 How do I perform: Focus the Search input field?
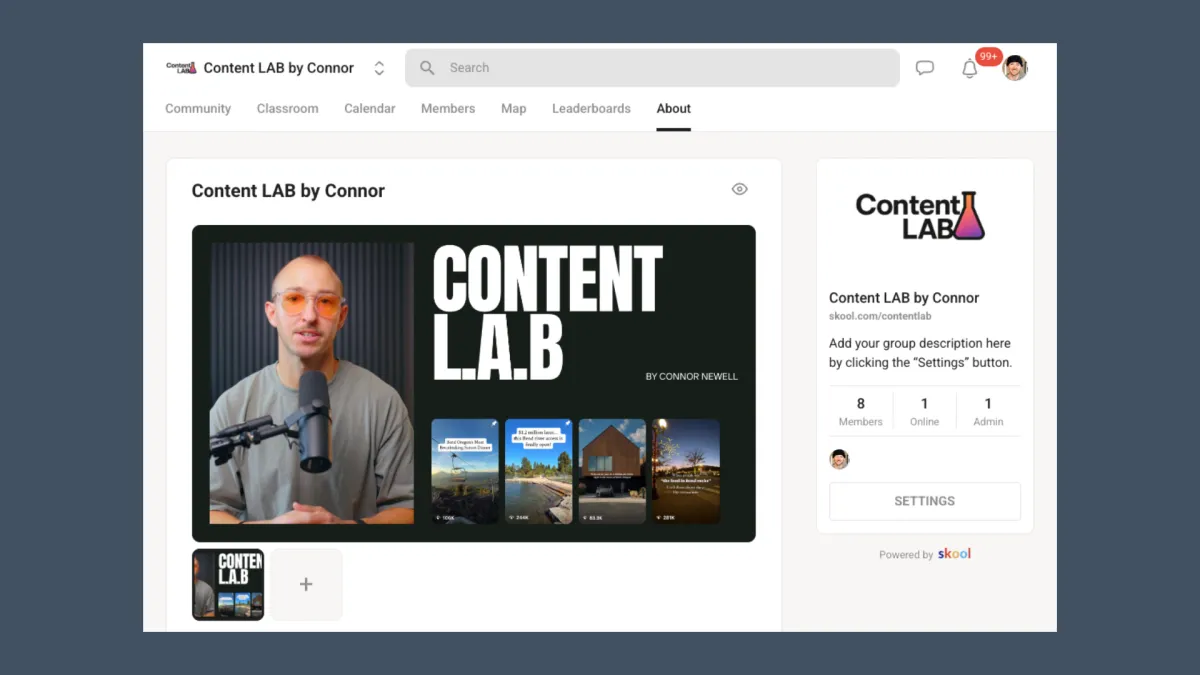652,68
